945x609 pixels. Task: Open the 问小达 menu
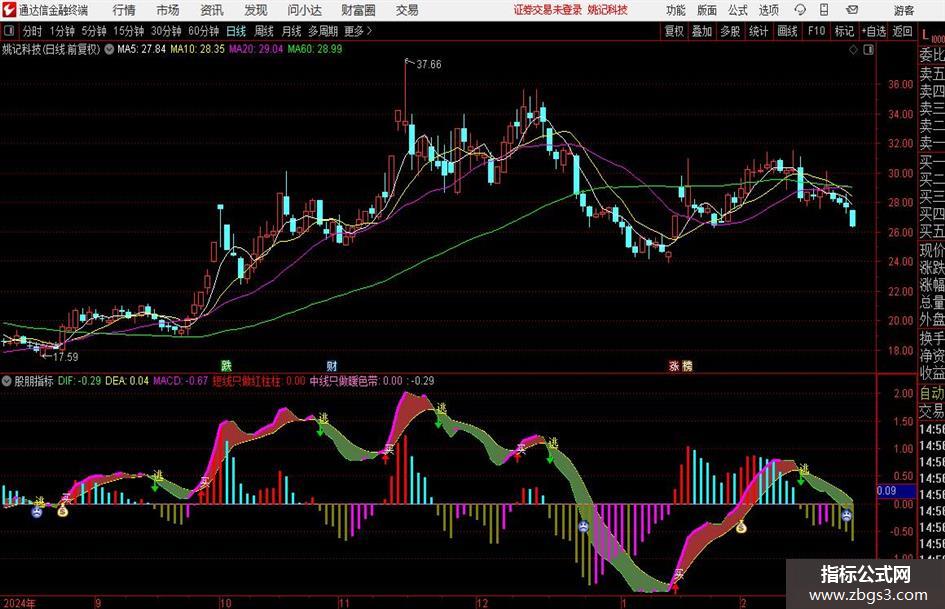pos(304,10)
